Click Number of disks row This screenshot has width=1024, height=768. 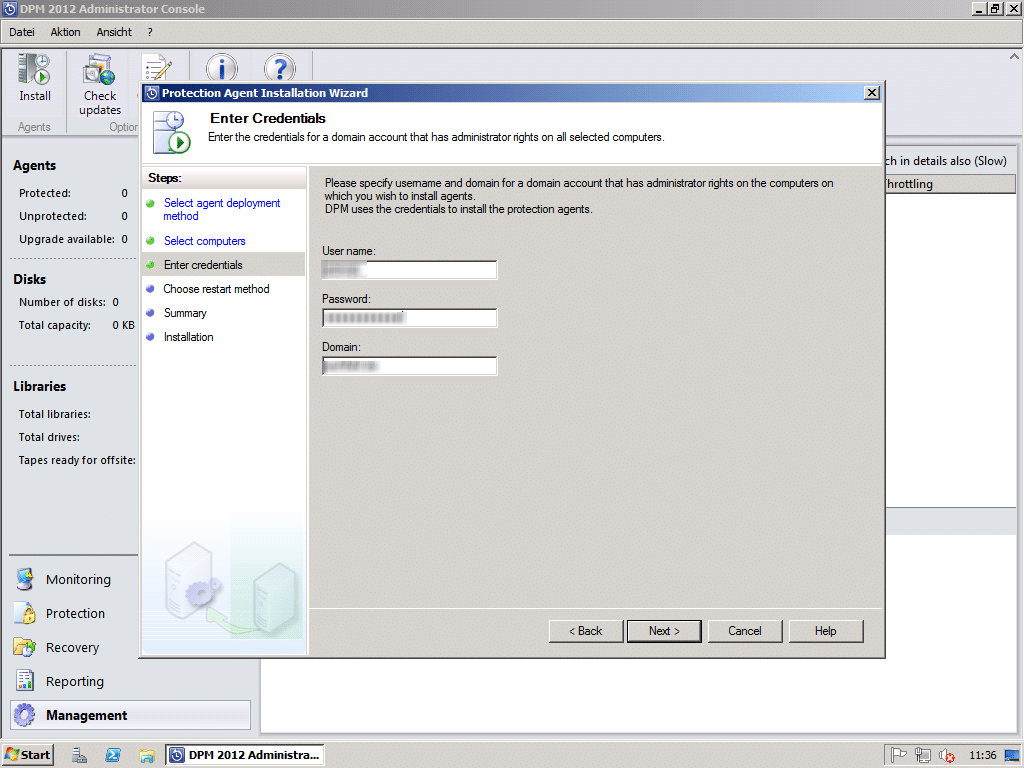coord(69,302)
